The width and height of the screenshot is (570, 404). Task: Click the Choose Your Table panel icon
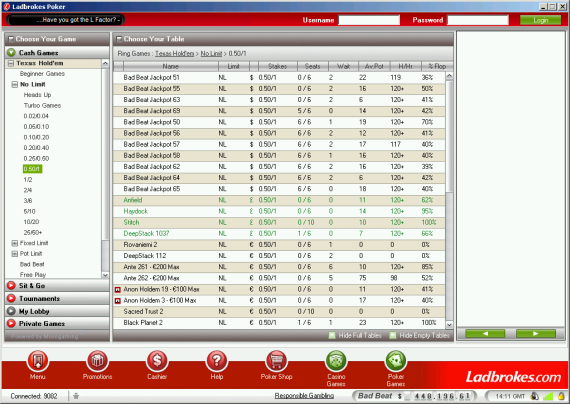tap(119, 39)
